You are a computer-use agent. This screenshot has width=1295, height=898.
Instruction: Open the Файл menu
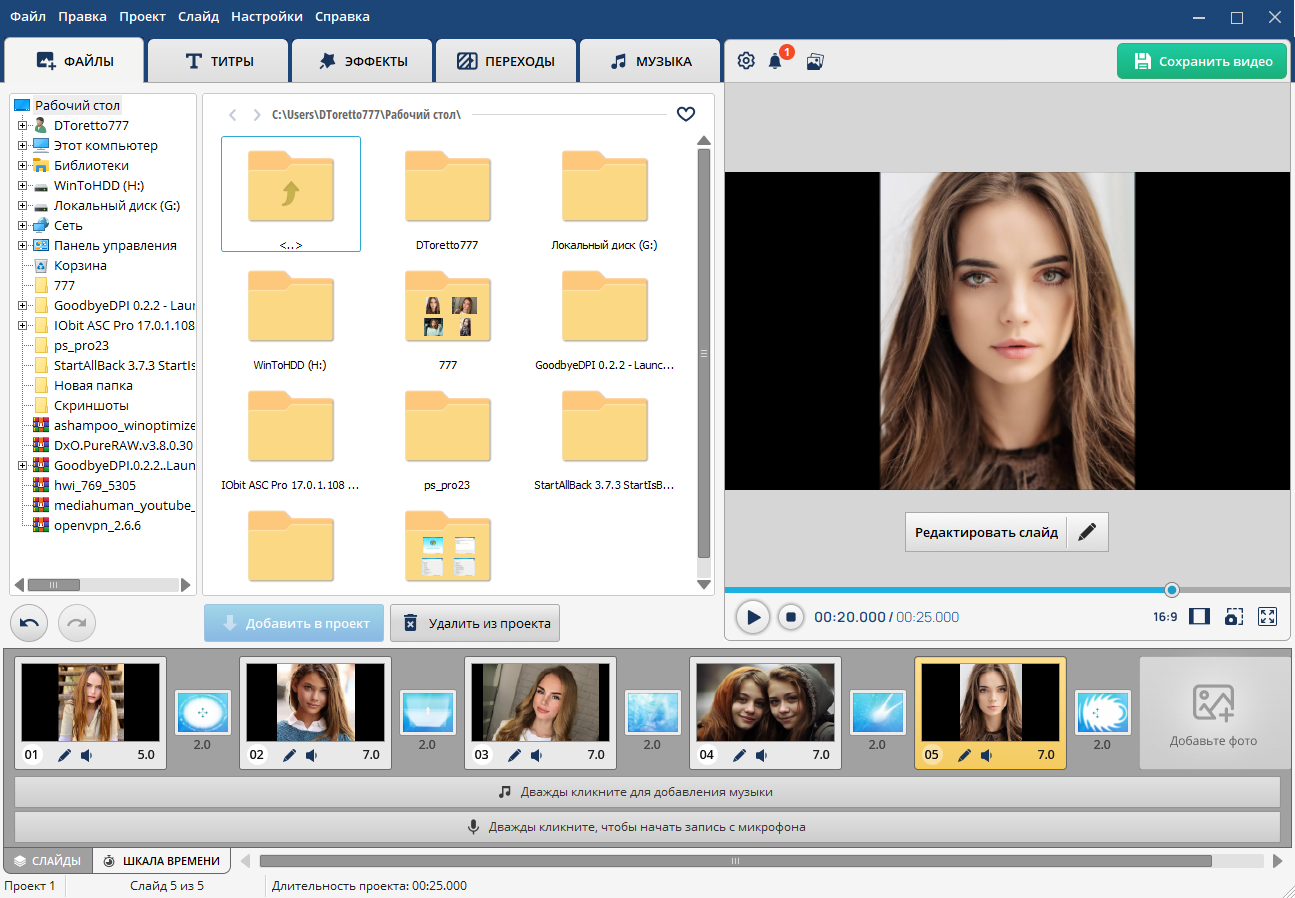tap(27, 16)
